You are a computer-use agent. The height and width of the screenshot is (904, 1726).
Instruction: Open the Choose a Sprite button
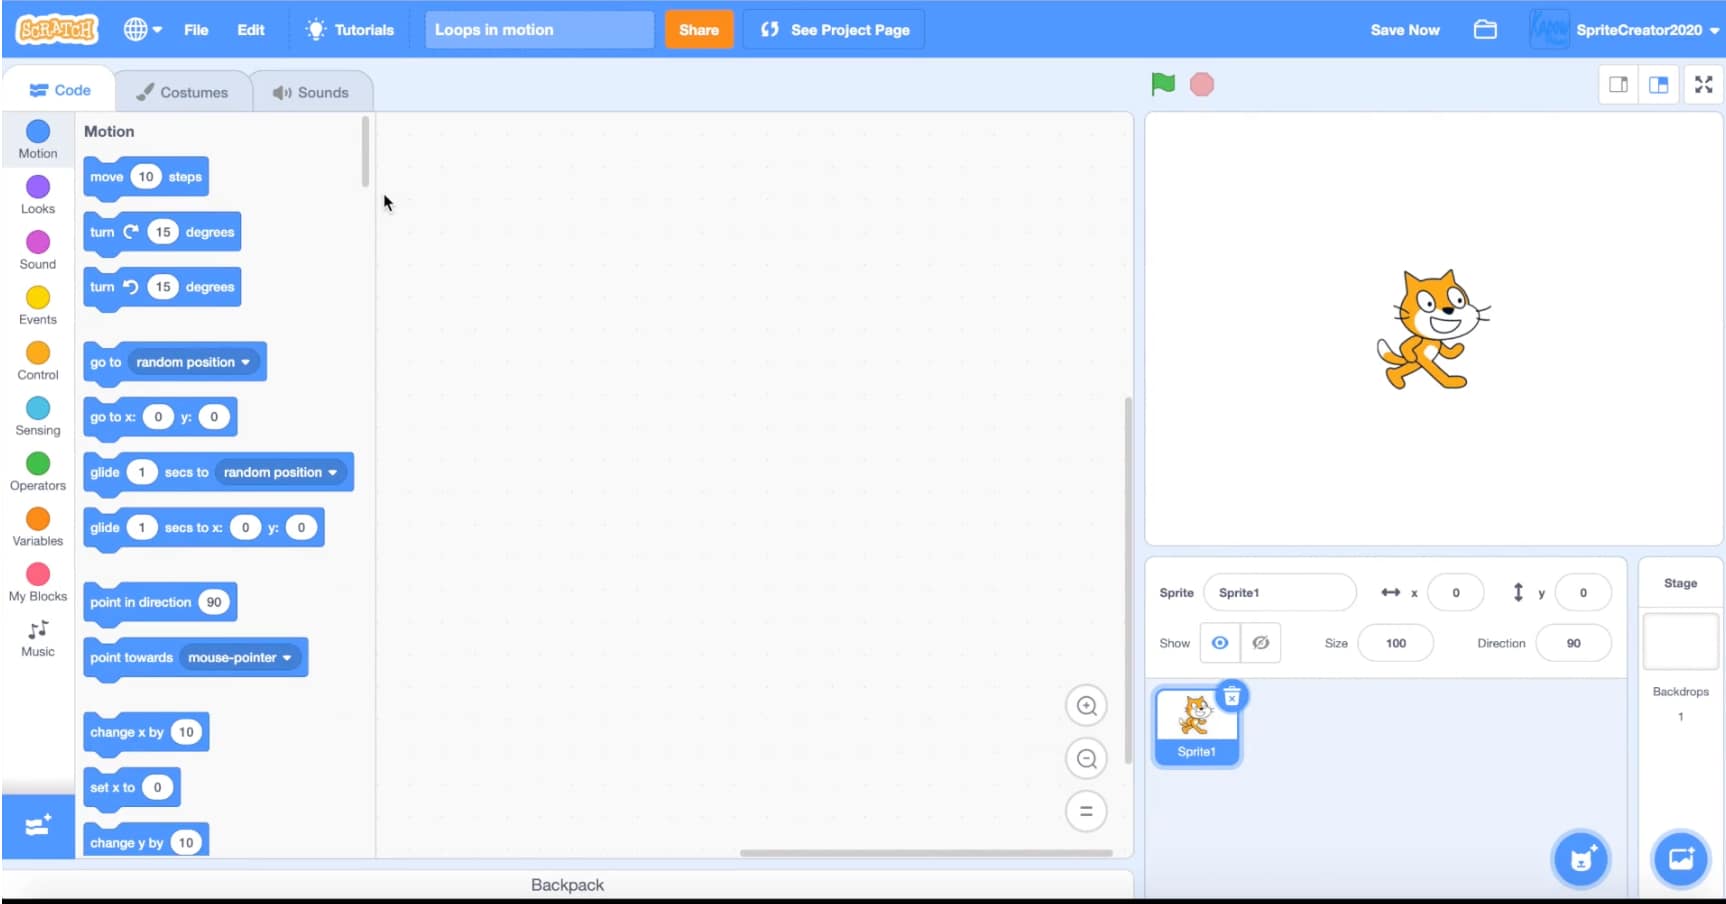click(x=1580, y=858)
